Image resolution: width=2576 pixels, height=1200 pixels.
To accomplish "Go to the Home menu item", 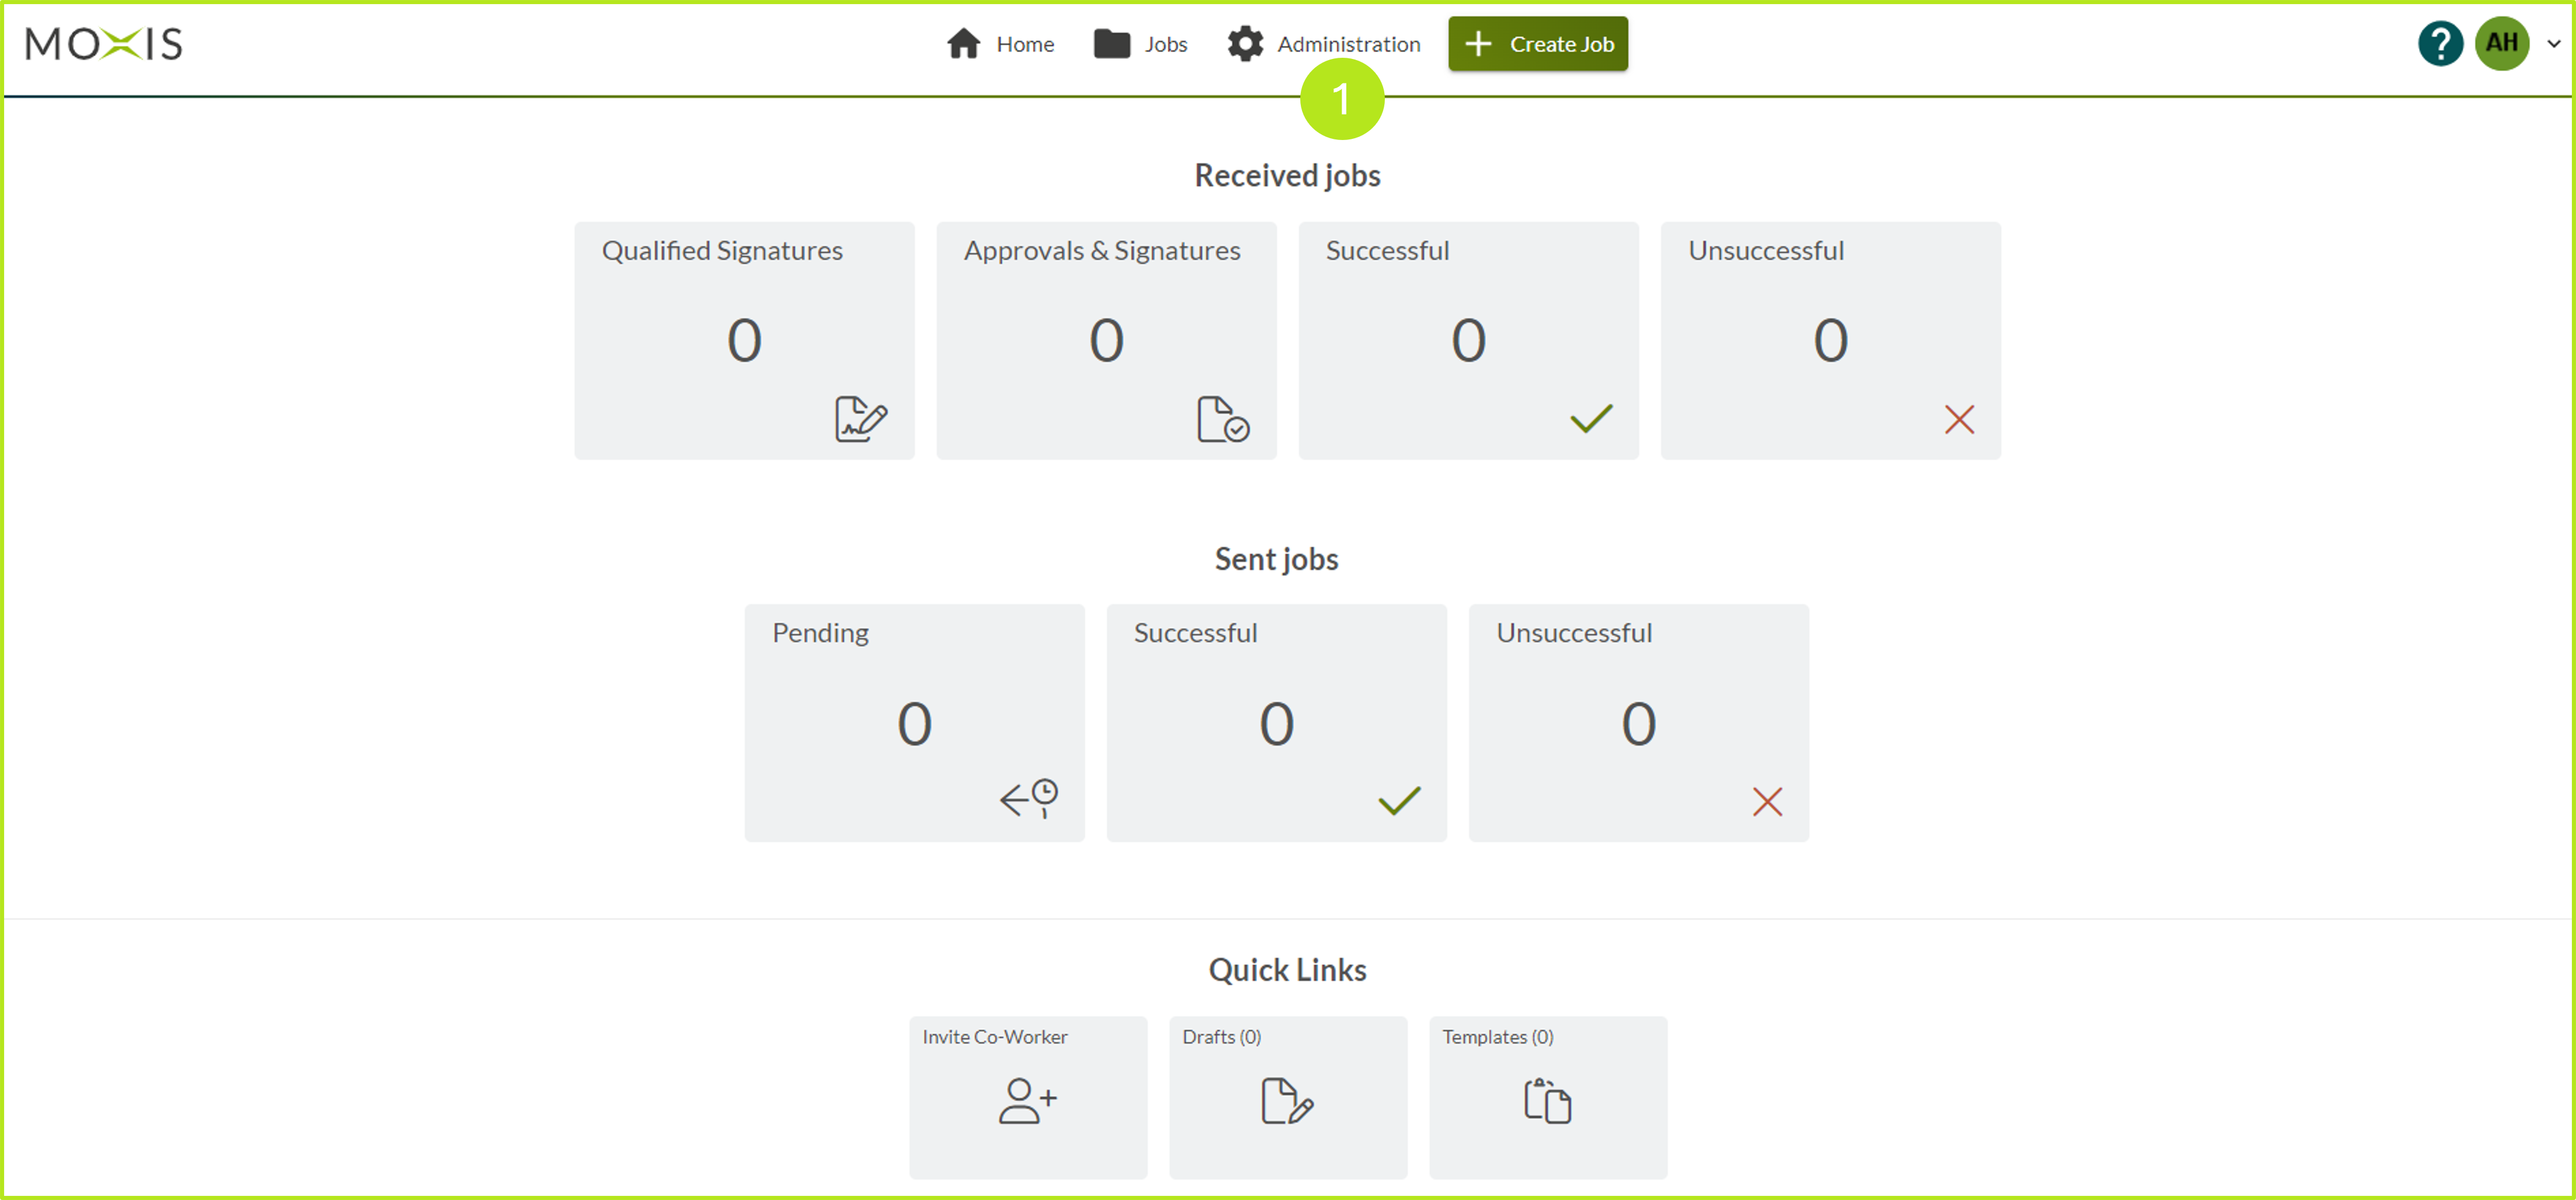I will click(1000, 44).
